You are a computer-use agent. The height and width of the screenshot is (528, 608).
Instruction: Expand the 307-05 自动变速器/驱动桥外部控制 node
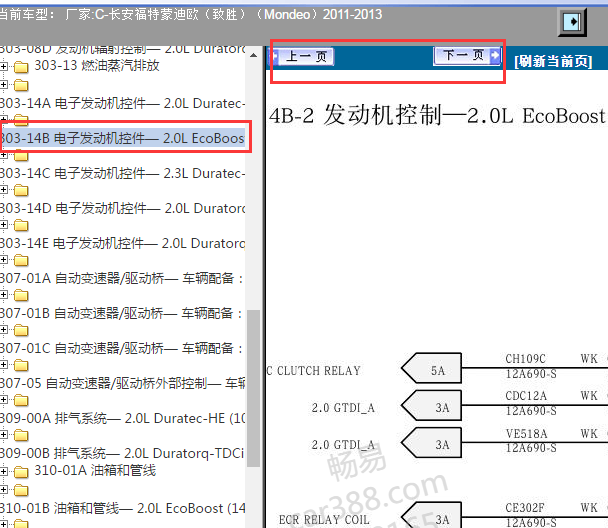pyautogui.click(x=3, y=364)
